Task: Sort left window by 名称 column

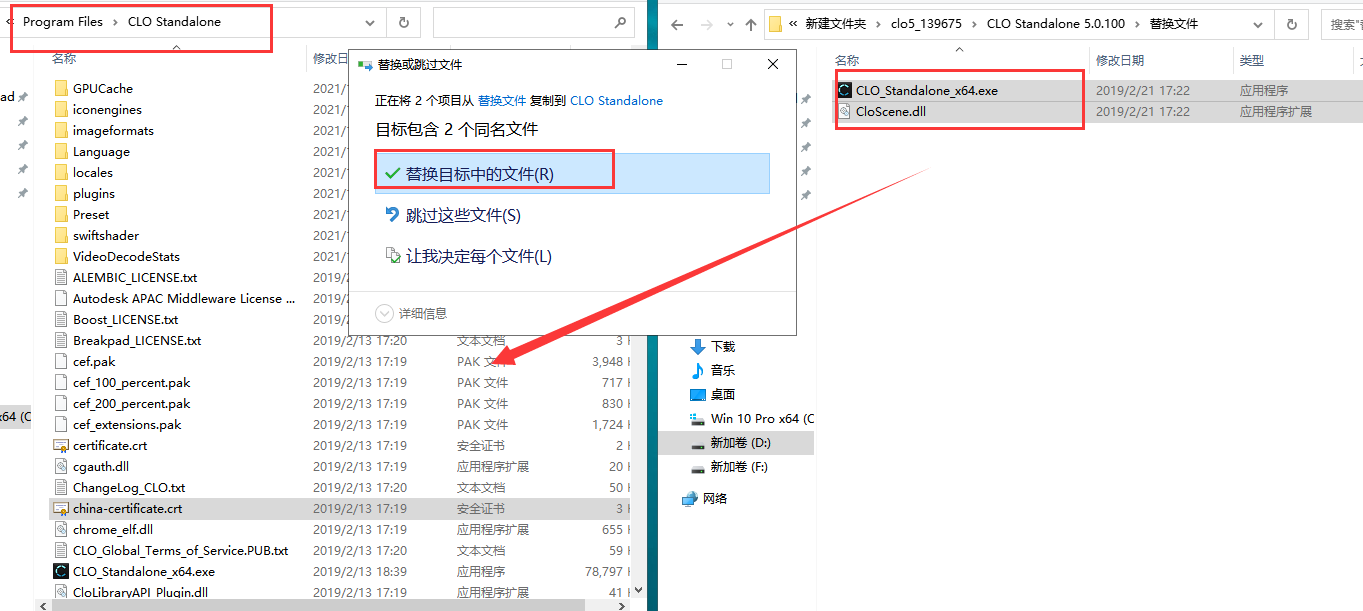Action: (x=64, y=59)
